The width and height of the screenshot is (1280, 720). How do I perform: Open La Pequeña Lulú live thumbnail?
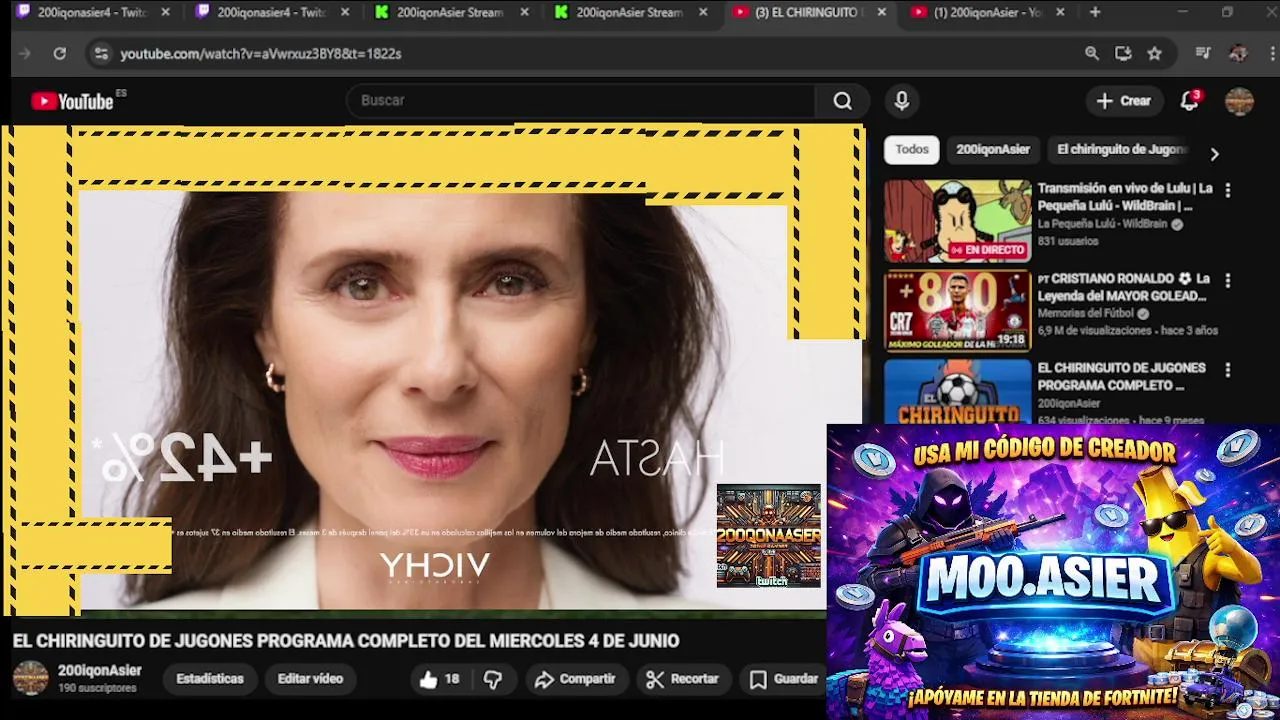click(x=957, y=221)
